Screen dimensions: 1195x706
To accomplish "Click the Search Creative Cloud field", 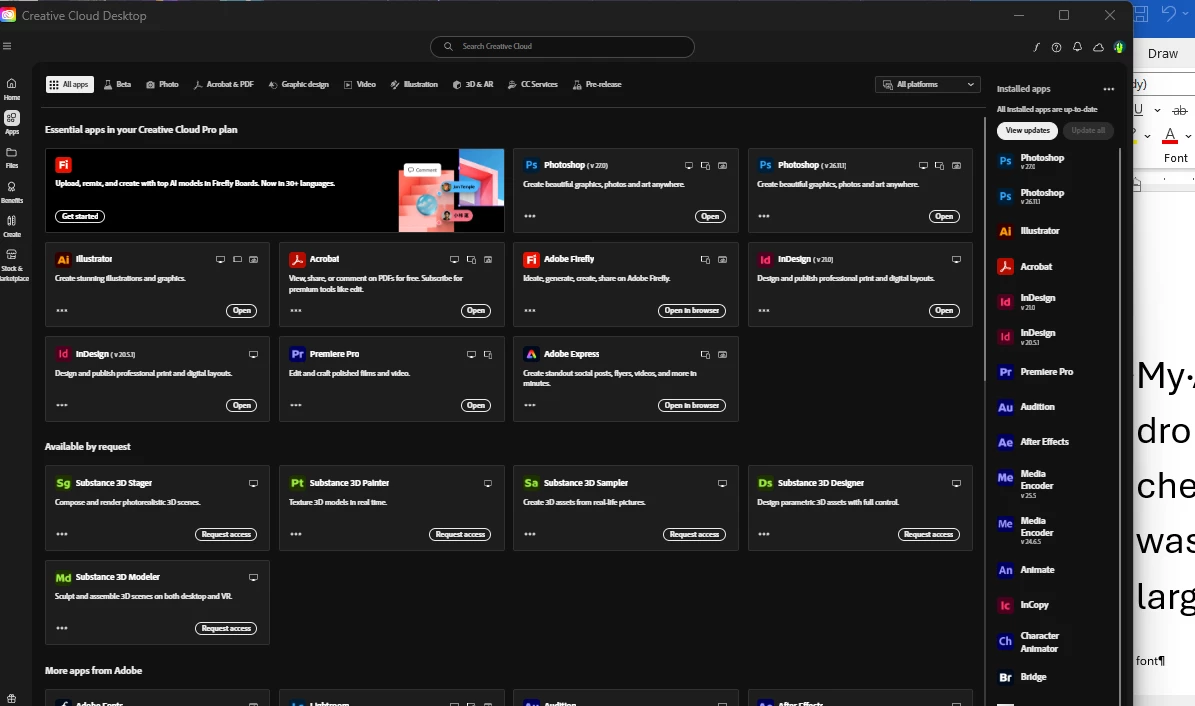I will click(562, 47).
